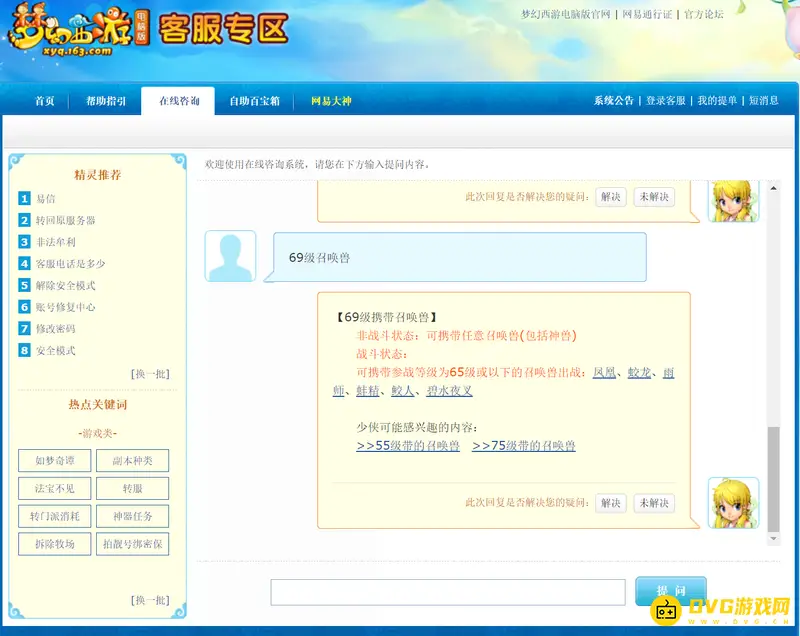This screenshot has height=636, width=800.
Task: Visit 梦幻西游电脑版官网 link at top
Action: [565, 14]
